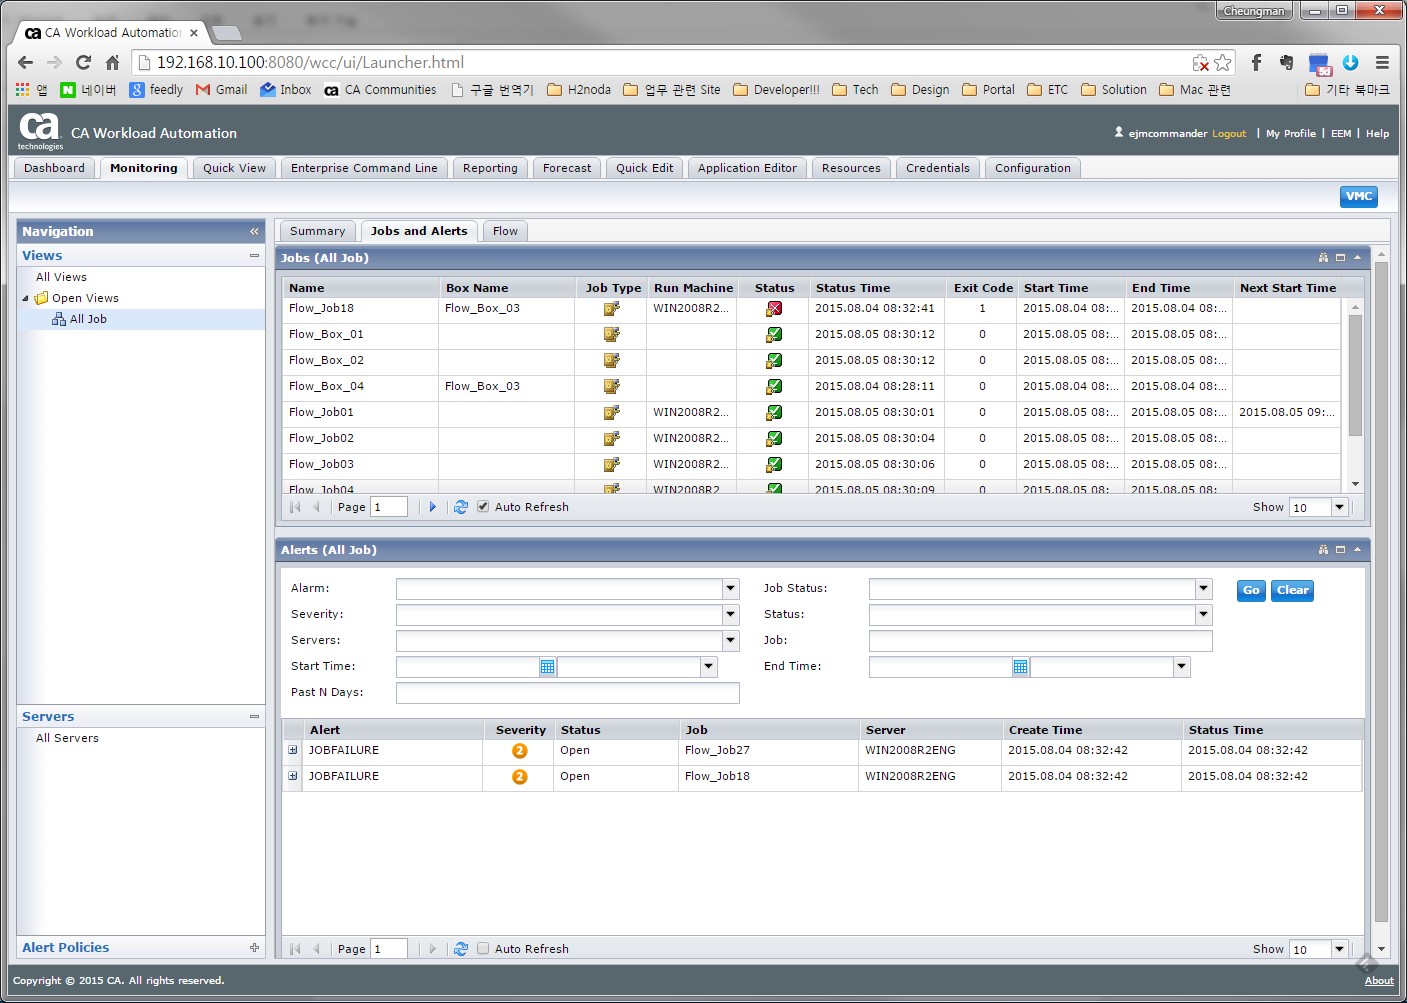This screenshot has width=1407, height=1003.
Task: Click the job type icon for Flow_Box_01
Action: point(611,335)
